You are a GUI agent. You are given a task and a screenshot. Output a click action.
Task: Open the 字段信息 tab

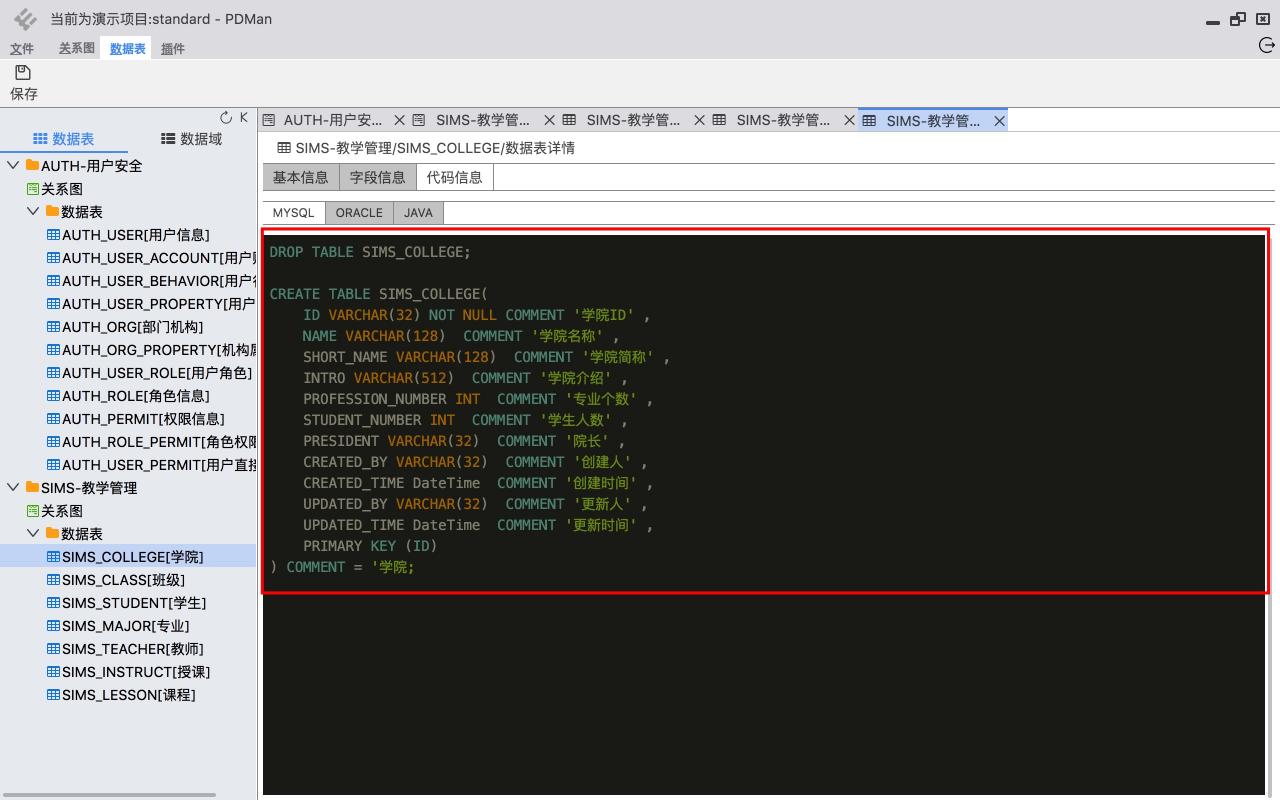click(377, 177)
